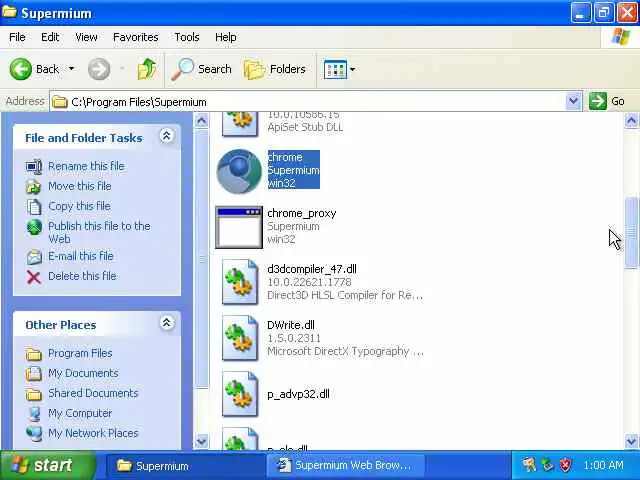The image size is (640, 480).
Task: Select the ApiSet Stub DLL file icon
Action: 240,124
